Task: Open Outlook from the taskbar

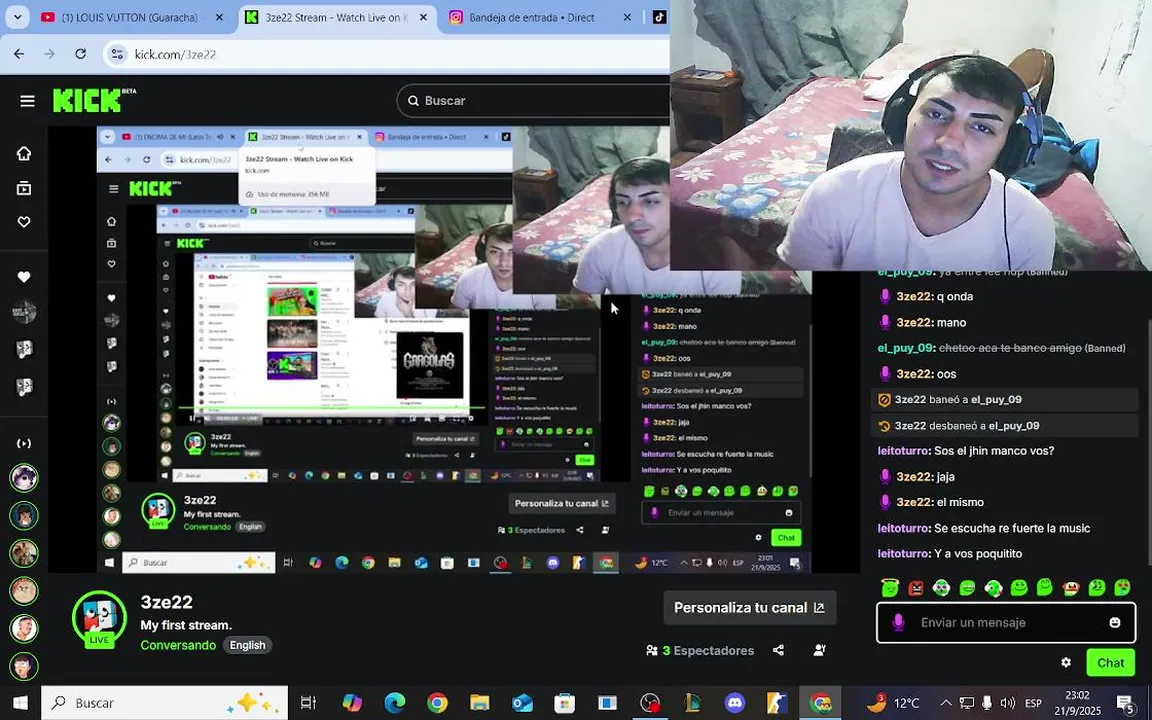Action: coord(522,702)
